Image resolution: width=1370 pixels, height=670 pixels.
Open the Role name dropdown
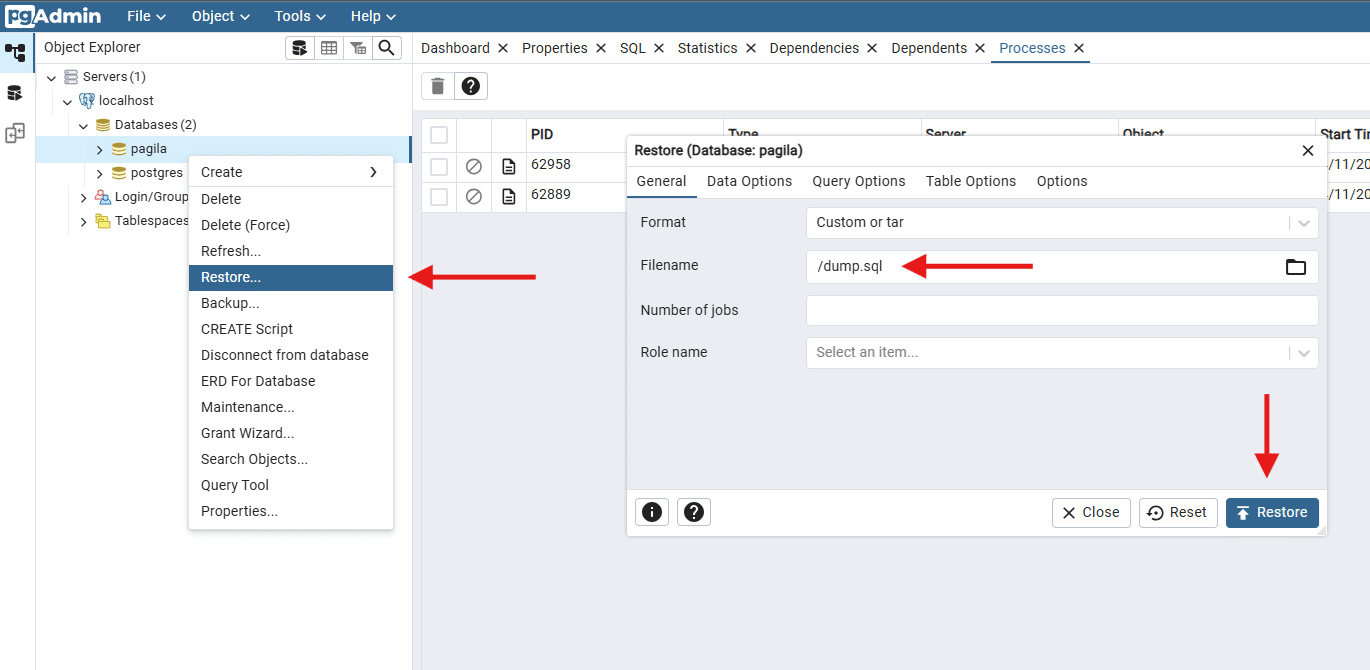tap(1303, 352)
